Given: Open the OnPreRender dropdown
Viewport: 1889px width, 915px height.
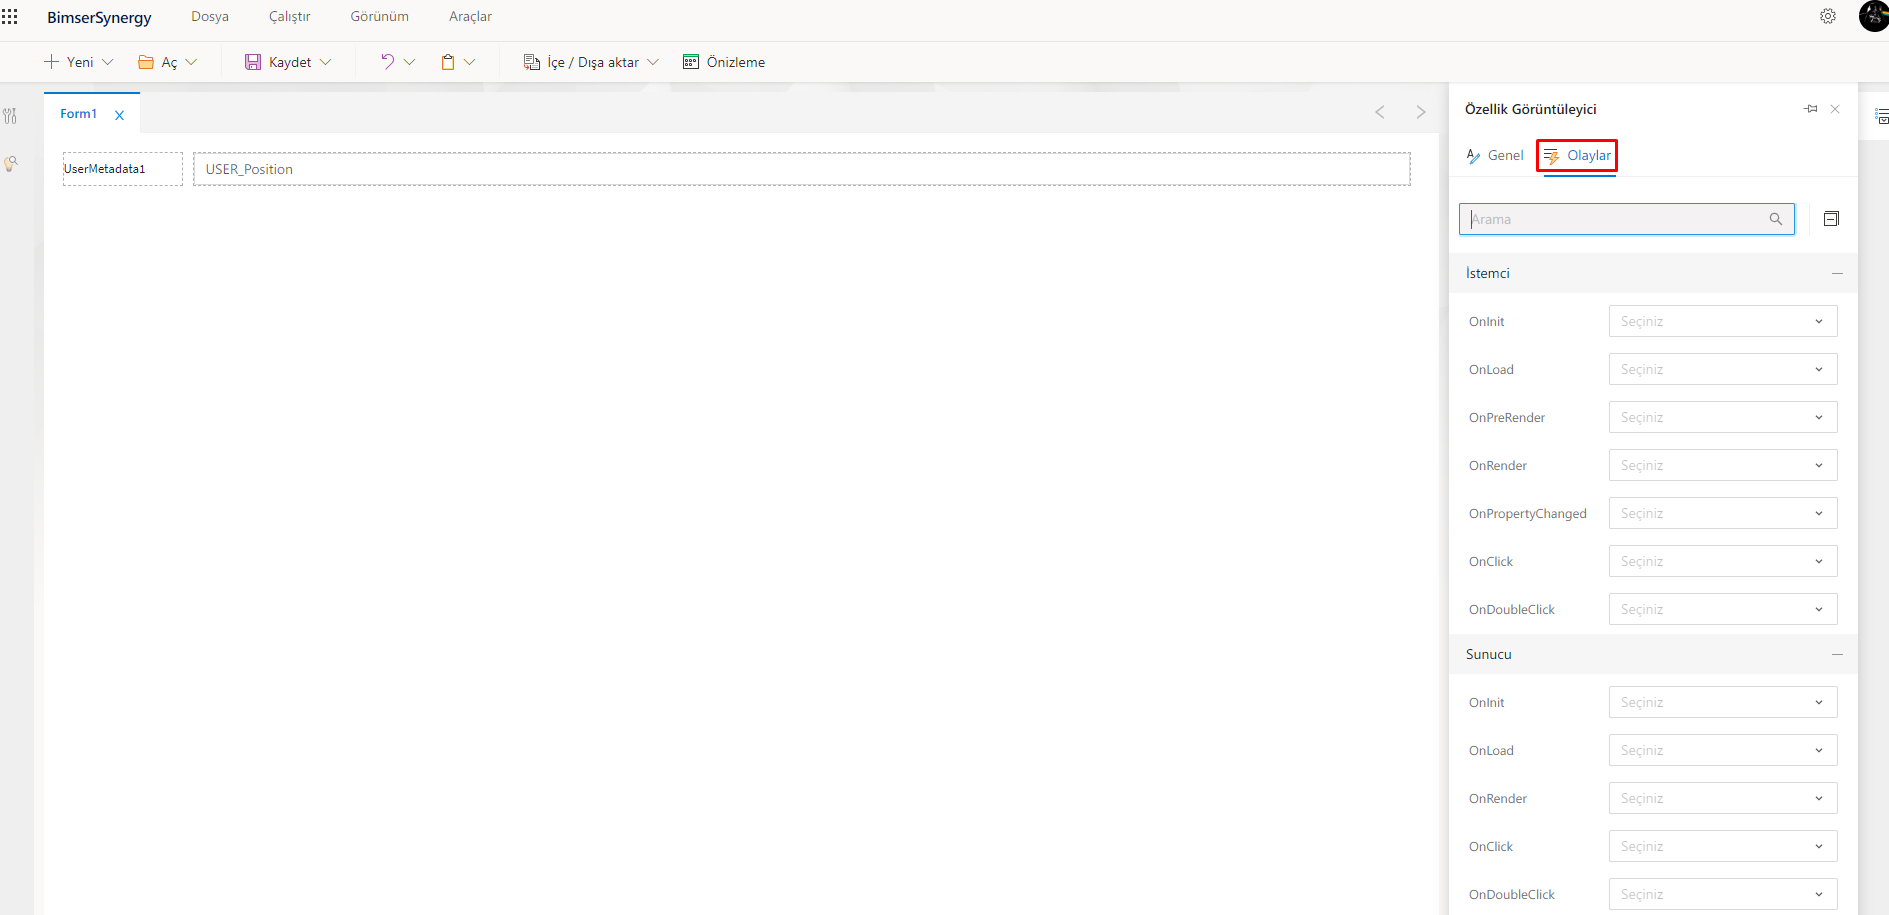Looking at the screenshot, I should (x=1723, y=417).
